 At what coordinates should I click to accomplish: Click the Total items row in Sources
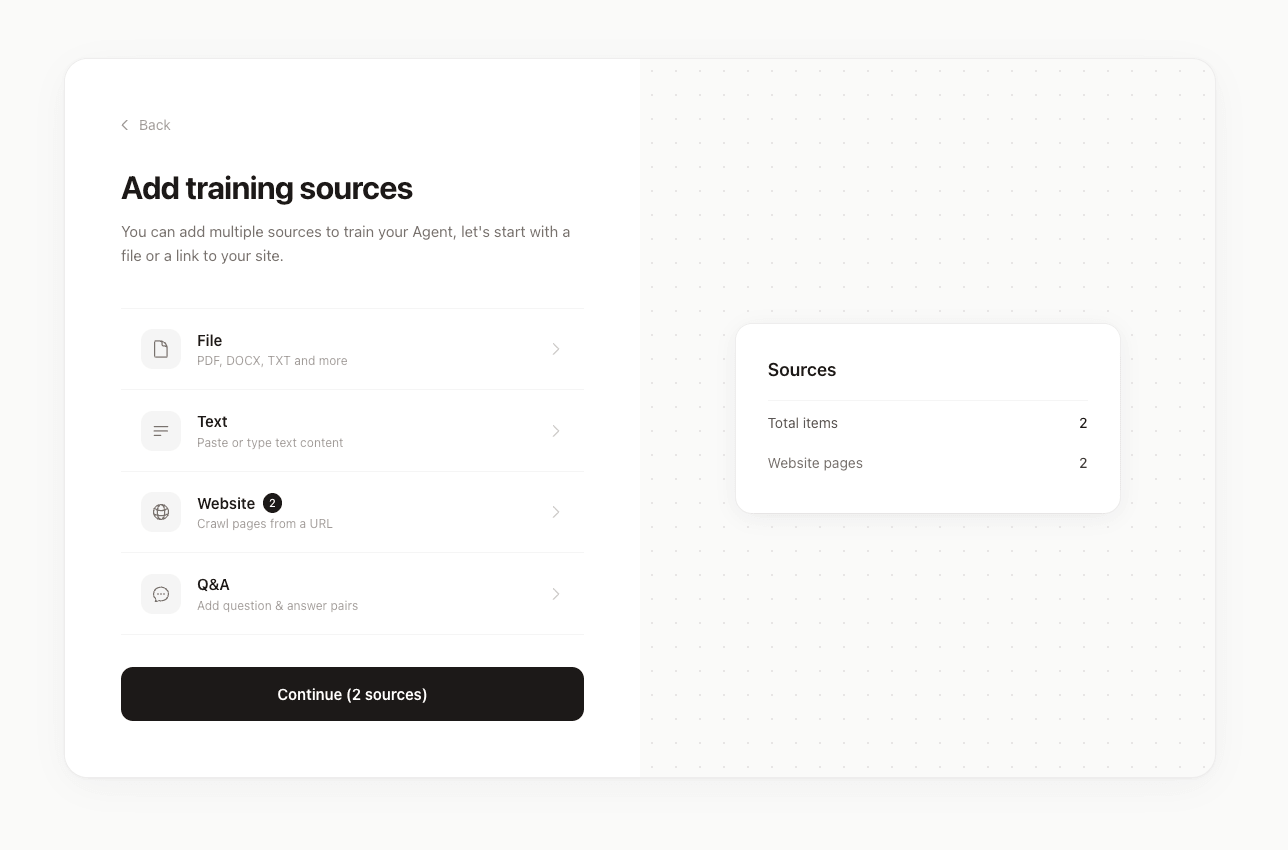[803, 423]
